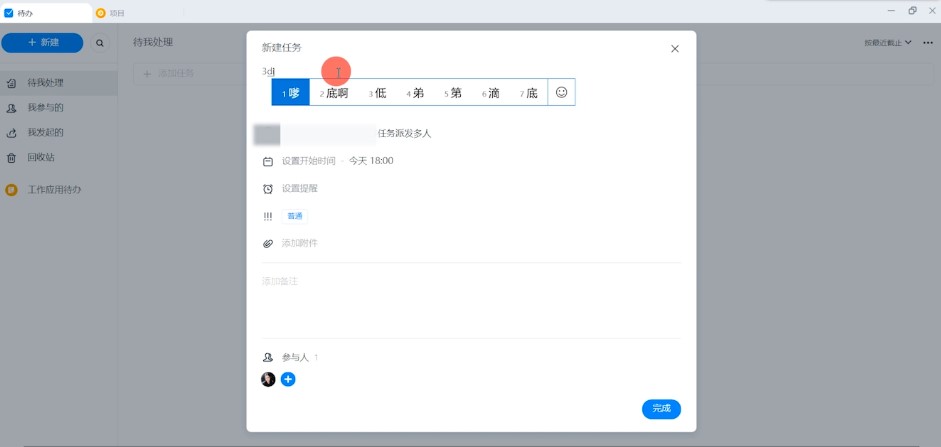Choose IME candidate 6 滴
This screenshot has height=447, width=941.
[x=490, y=93]
